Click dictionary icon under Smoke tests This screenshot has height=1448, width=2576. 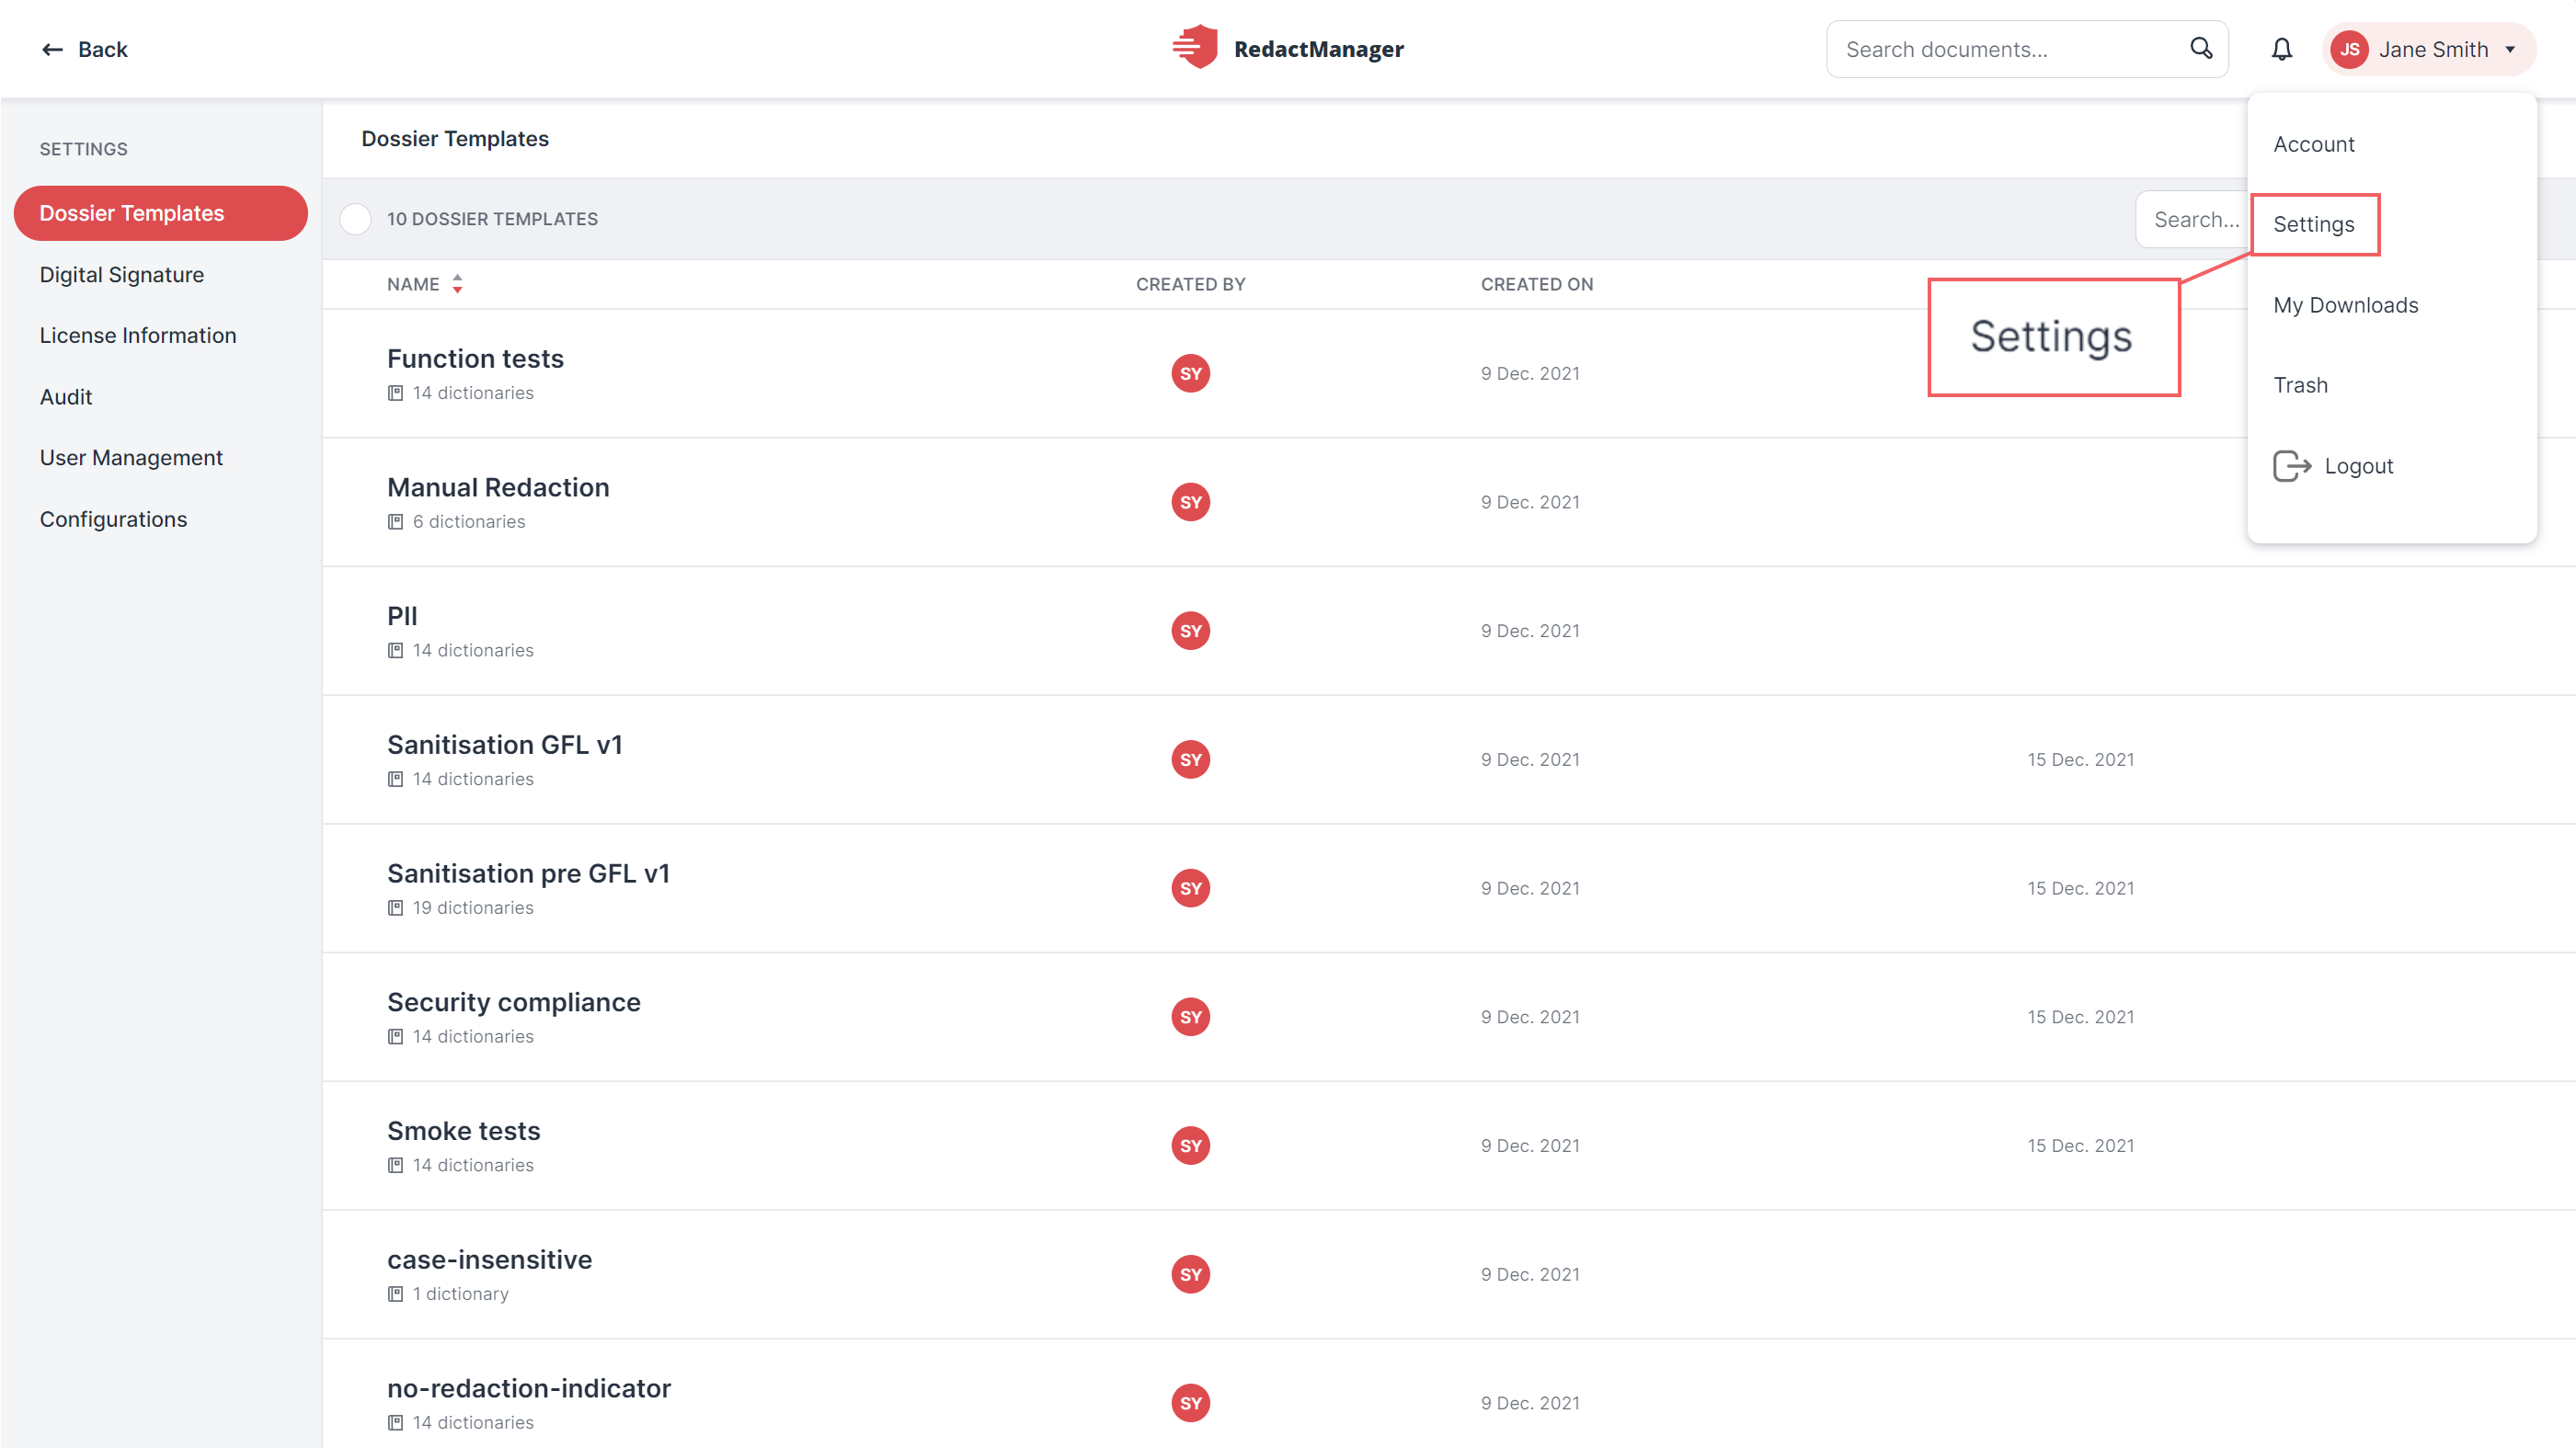click(x=395, y=1165)
